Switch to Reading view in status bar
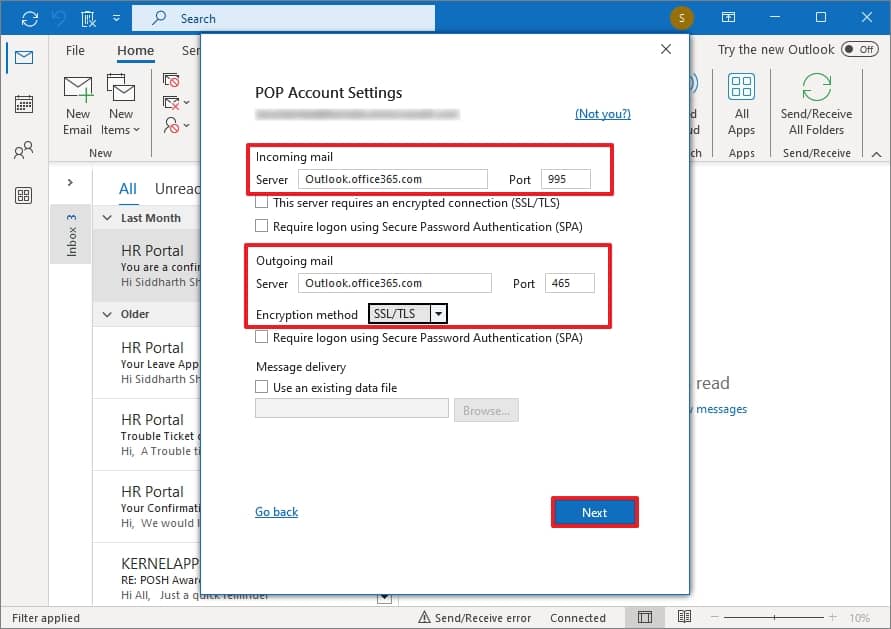The width and height of the screenshot is (891, 629). pyautogui.click(x=684, y=617)
